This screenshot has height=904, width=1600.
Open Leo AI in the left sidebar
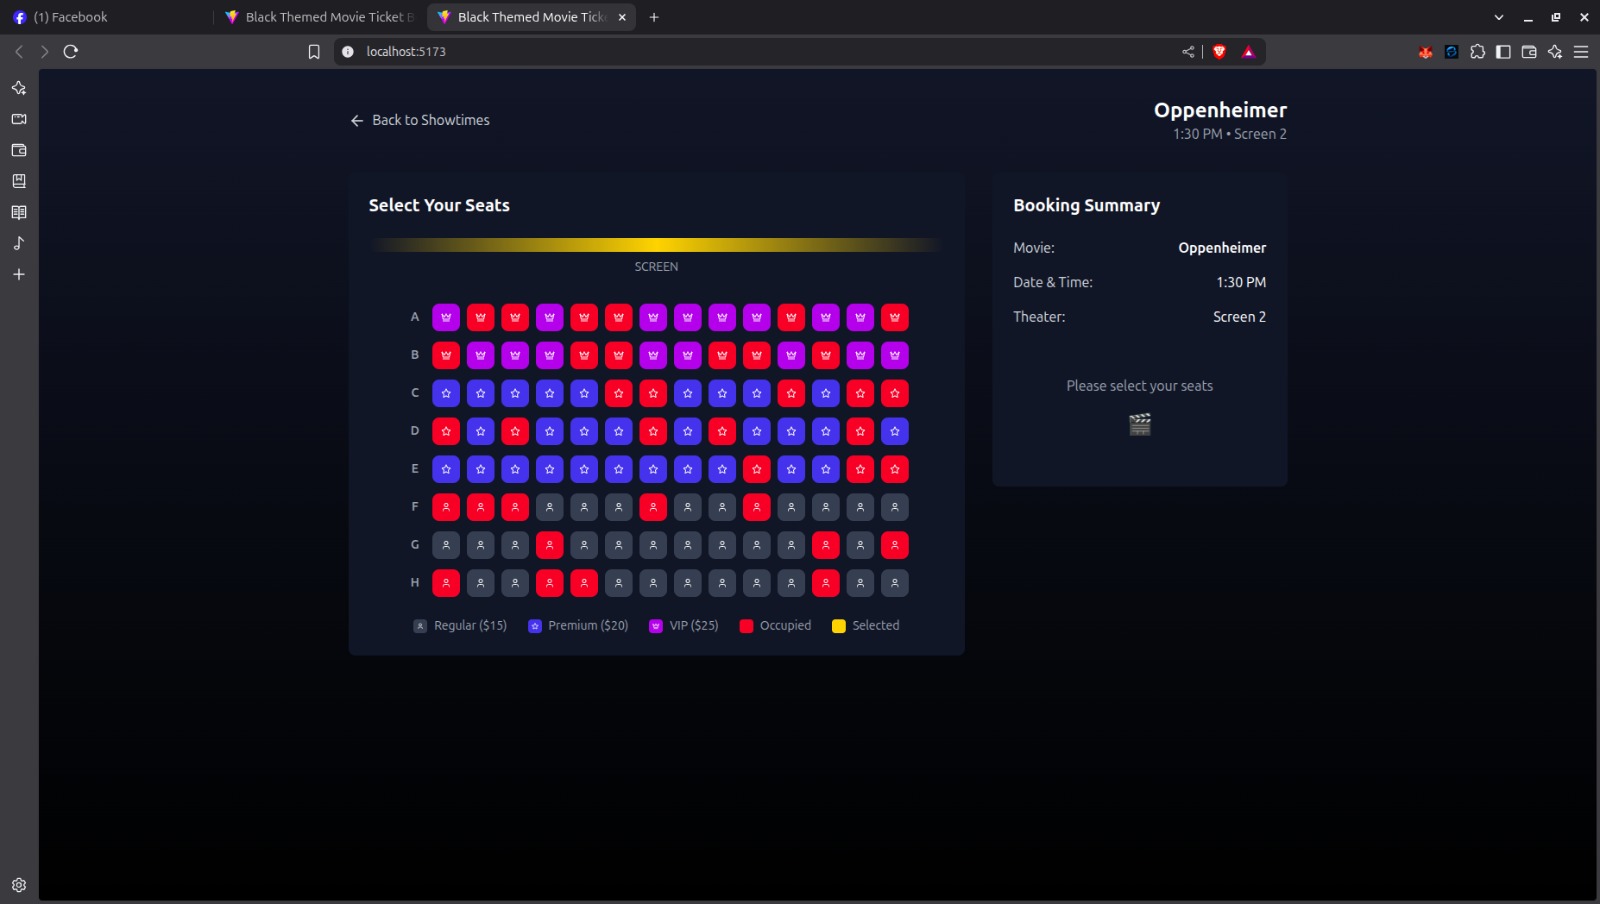pyautogui.click(x=19, y=88)
